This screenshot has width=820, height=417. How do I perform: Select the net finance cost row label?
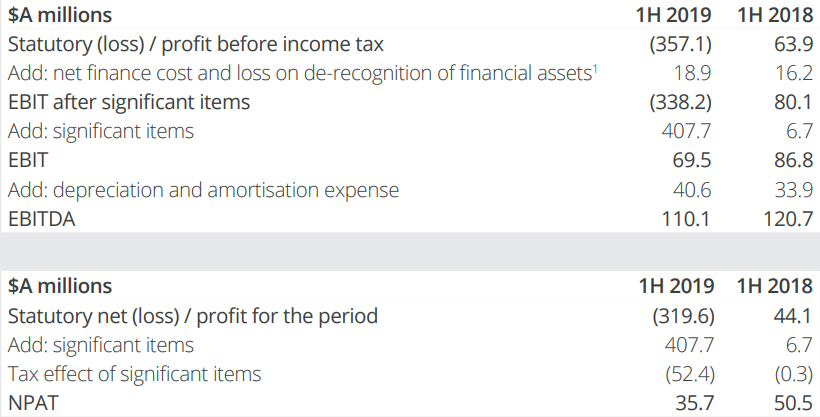click(302, 73)
